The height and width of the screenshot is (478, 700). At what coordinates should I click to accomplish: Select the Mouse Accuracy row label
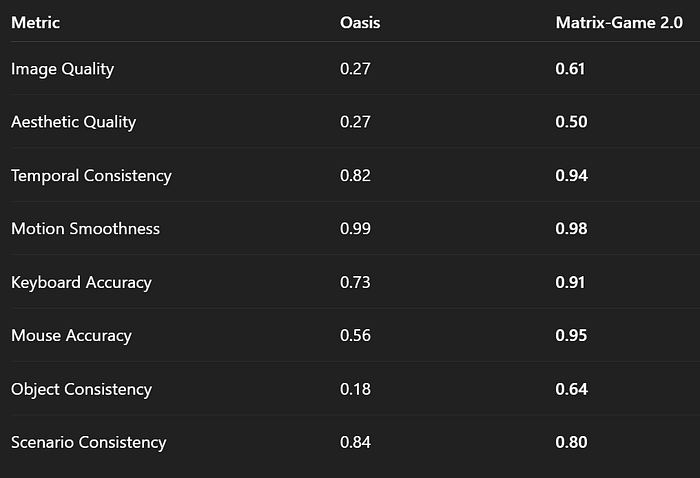pos(71,336)
